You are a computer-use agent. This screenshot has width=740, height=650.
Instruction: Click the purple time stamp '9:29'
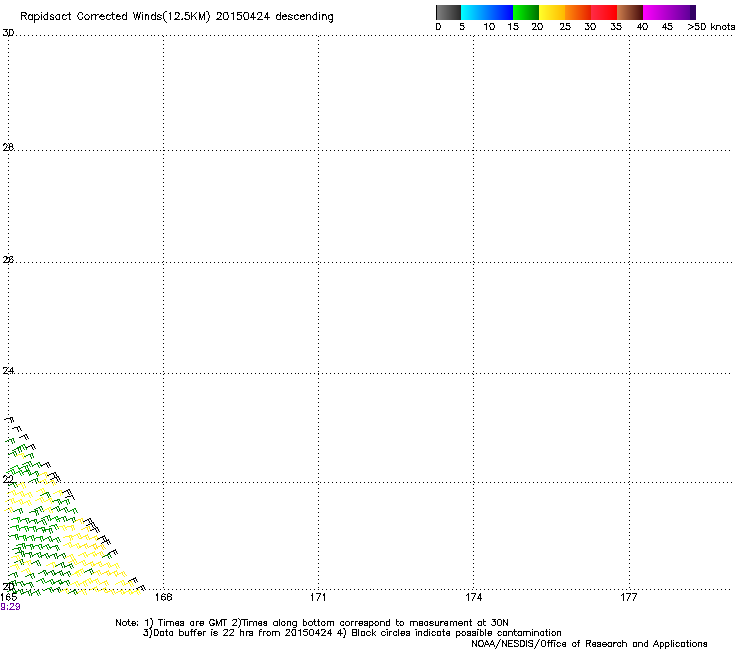coord(10,607)
